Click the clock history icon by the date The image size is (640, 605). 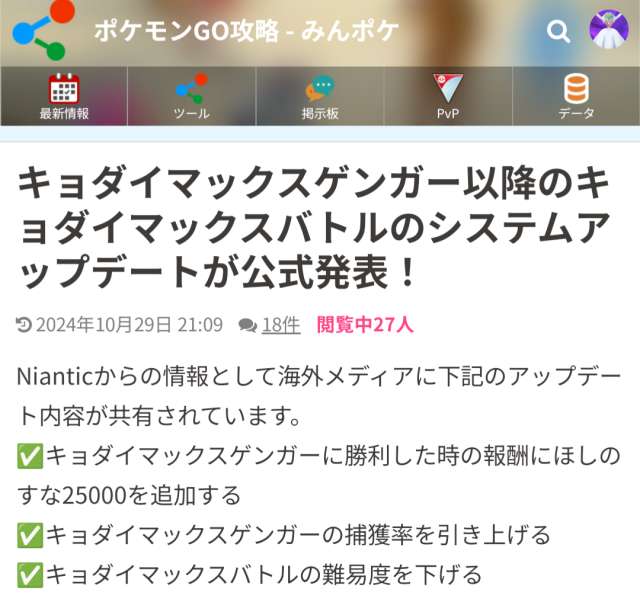(24, 325)
